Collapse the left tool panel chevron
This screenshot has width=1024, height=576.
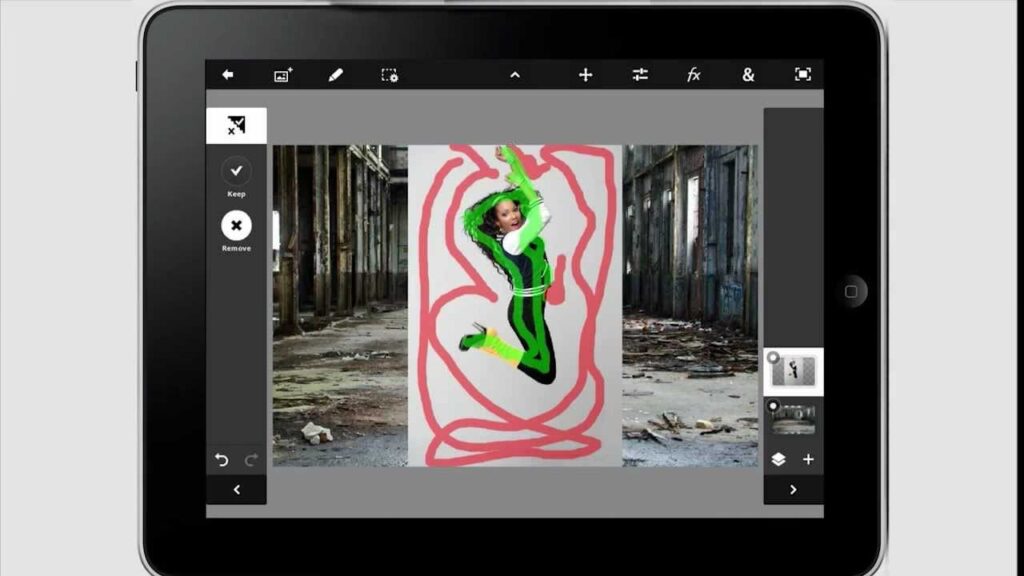[236, 490]
